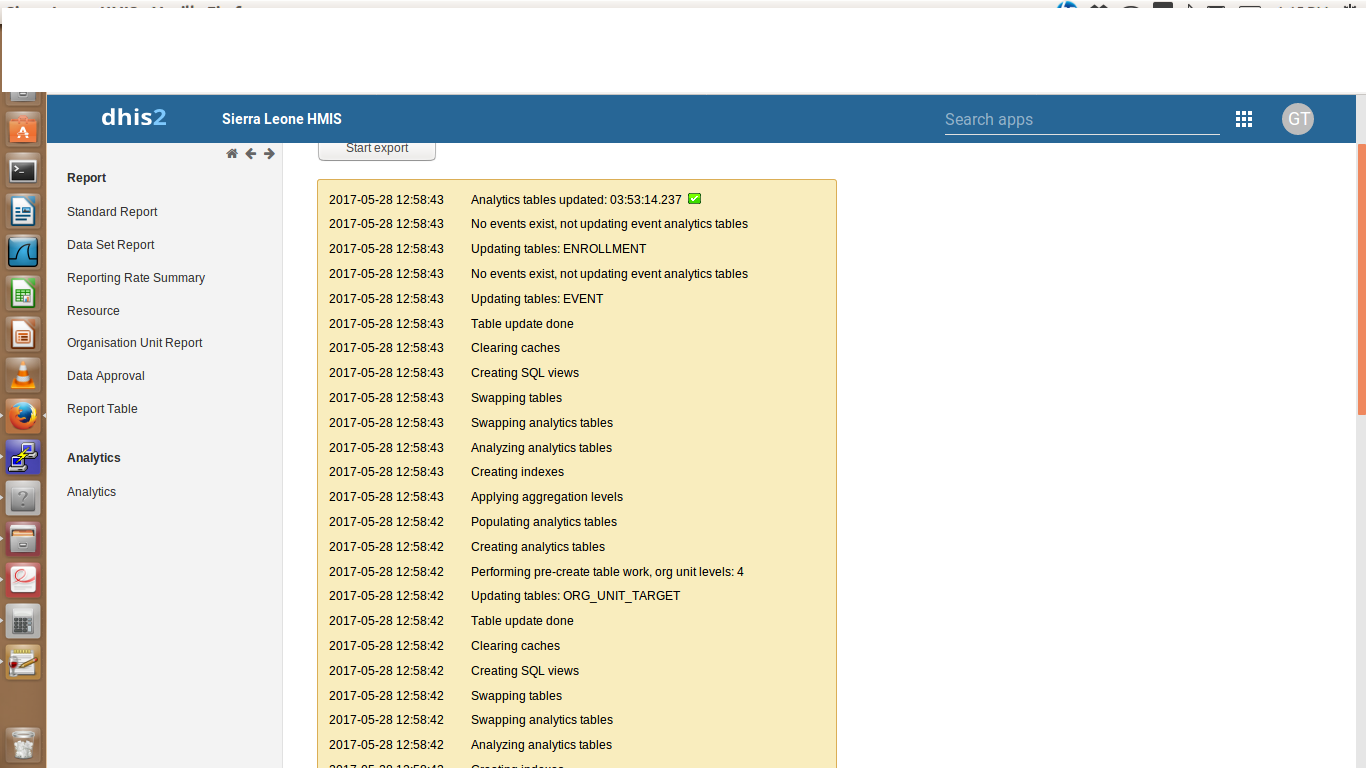Viewport: 1366px width, 768px height.
Task: Open the red PDF reader in dock
Action: pos(23,580)
